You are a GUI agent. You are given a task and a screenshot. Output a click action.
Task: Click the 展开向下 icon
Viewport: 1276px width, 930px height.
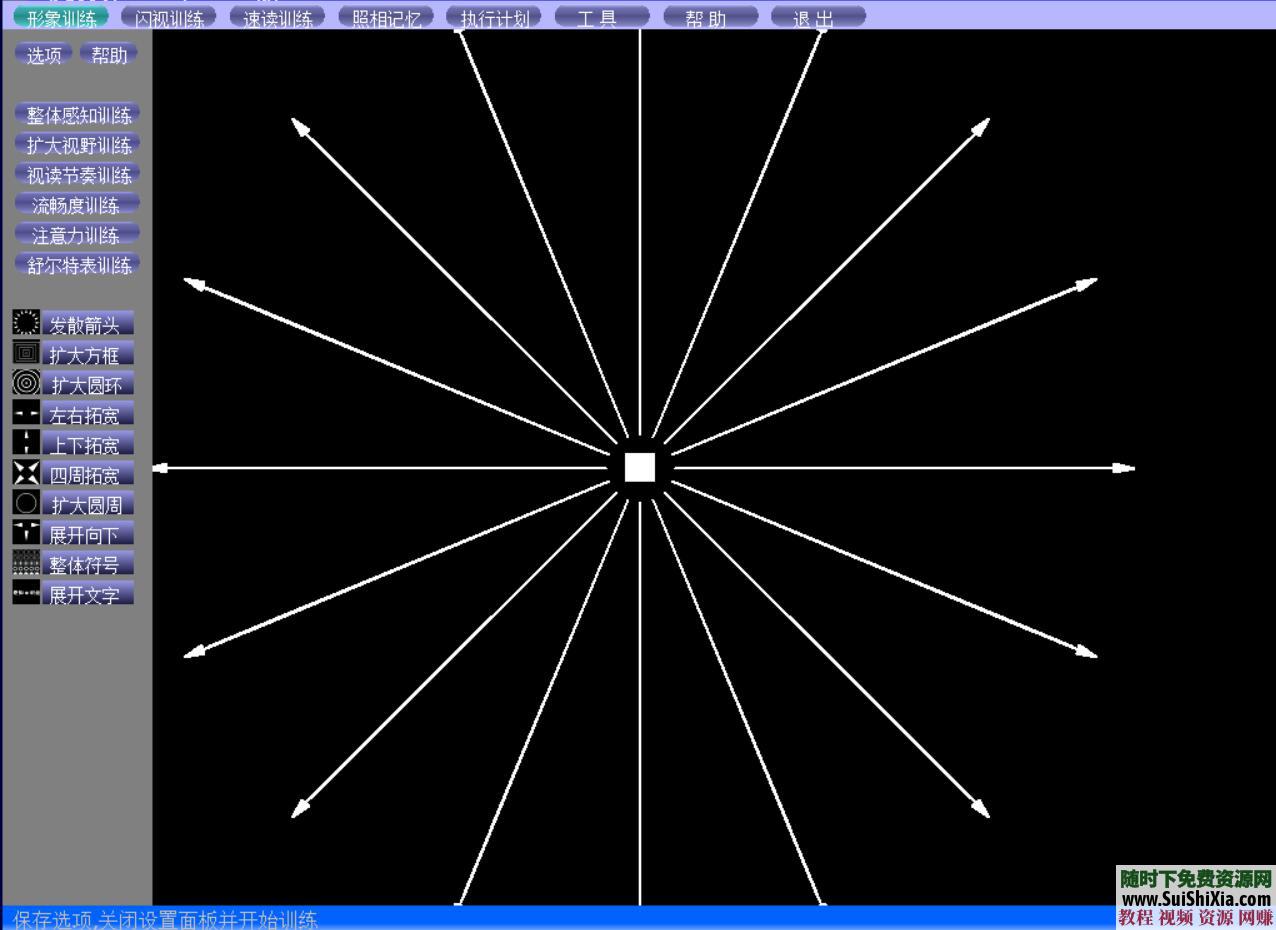pyautogui.click(x=26, y=532)
